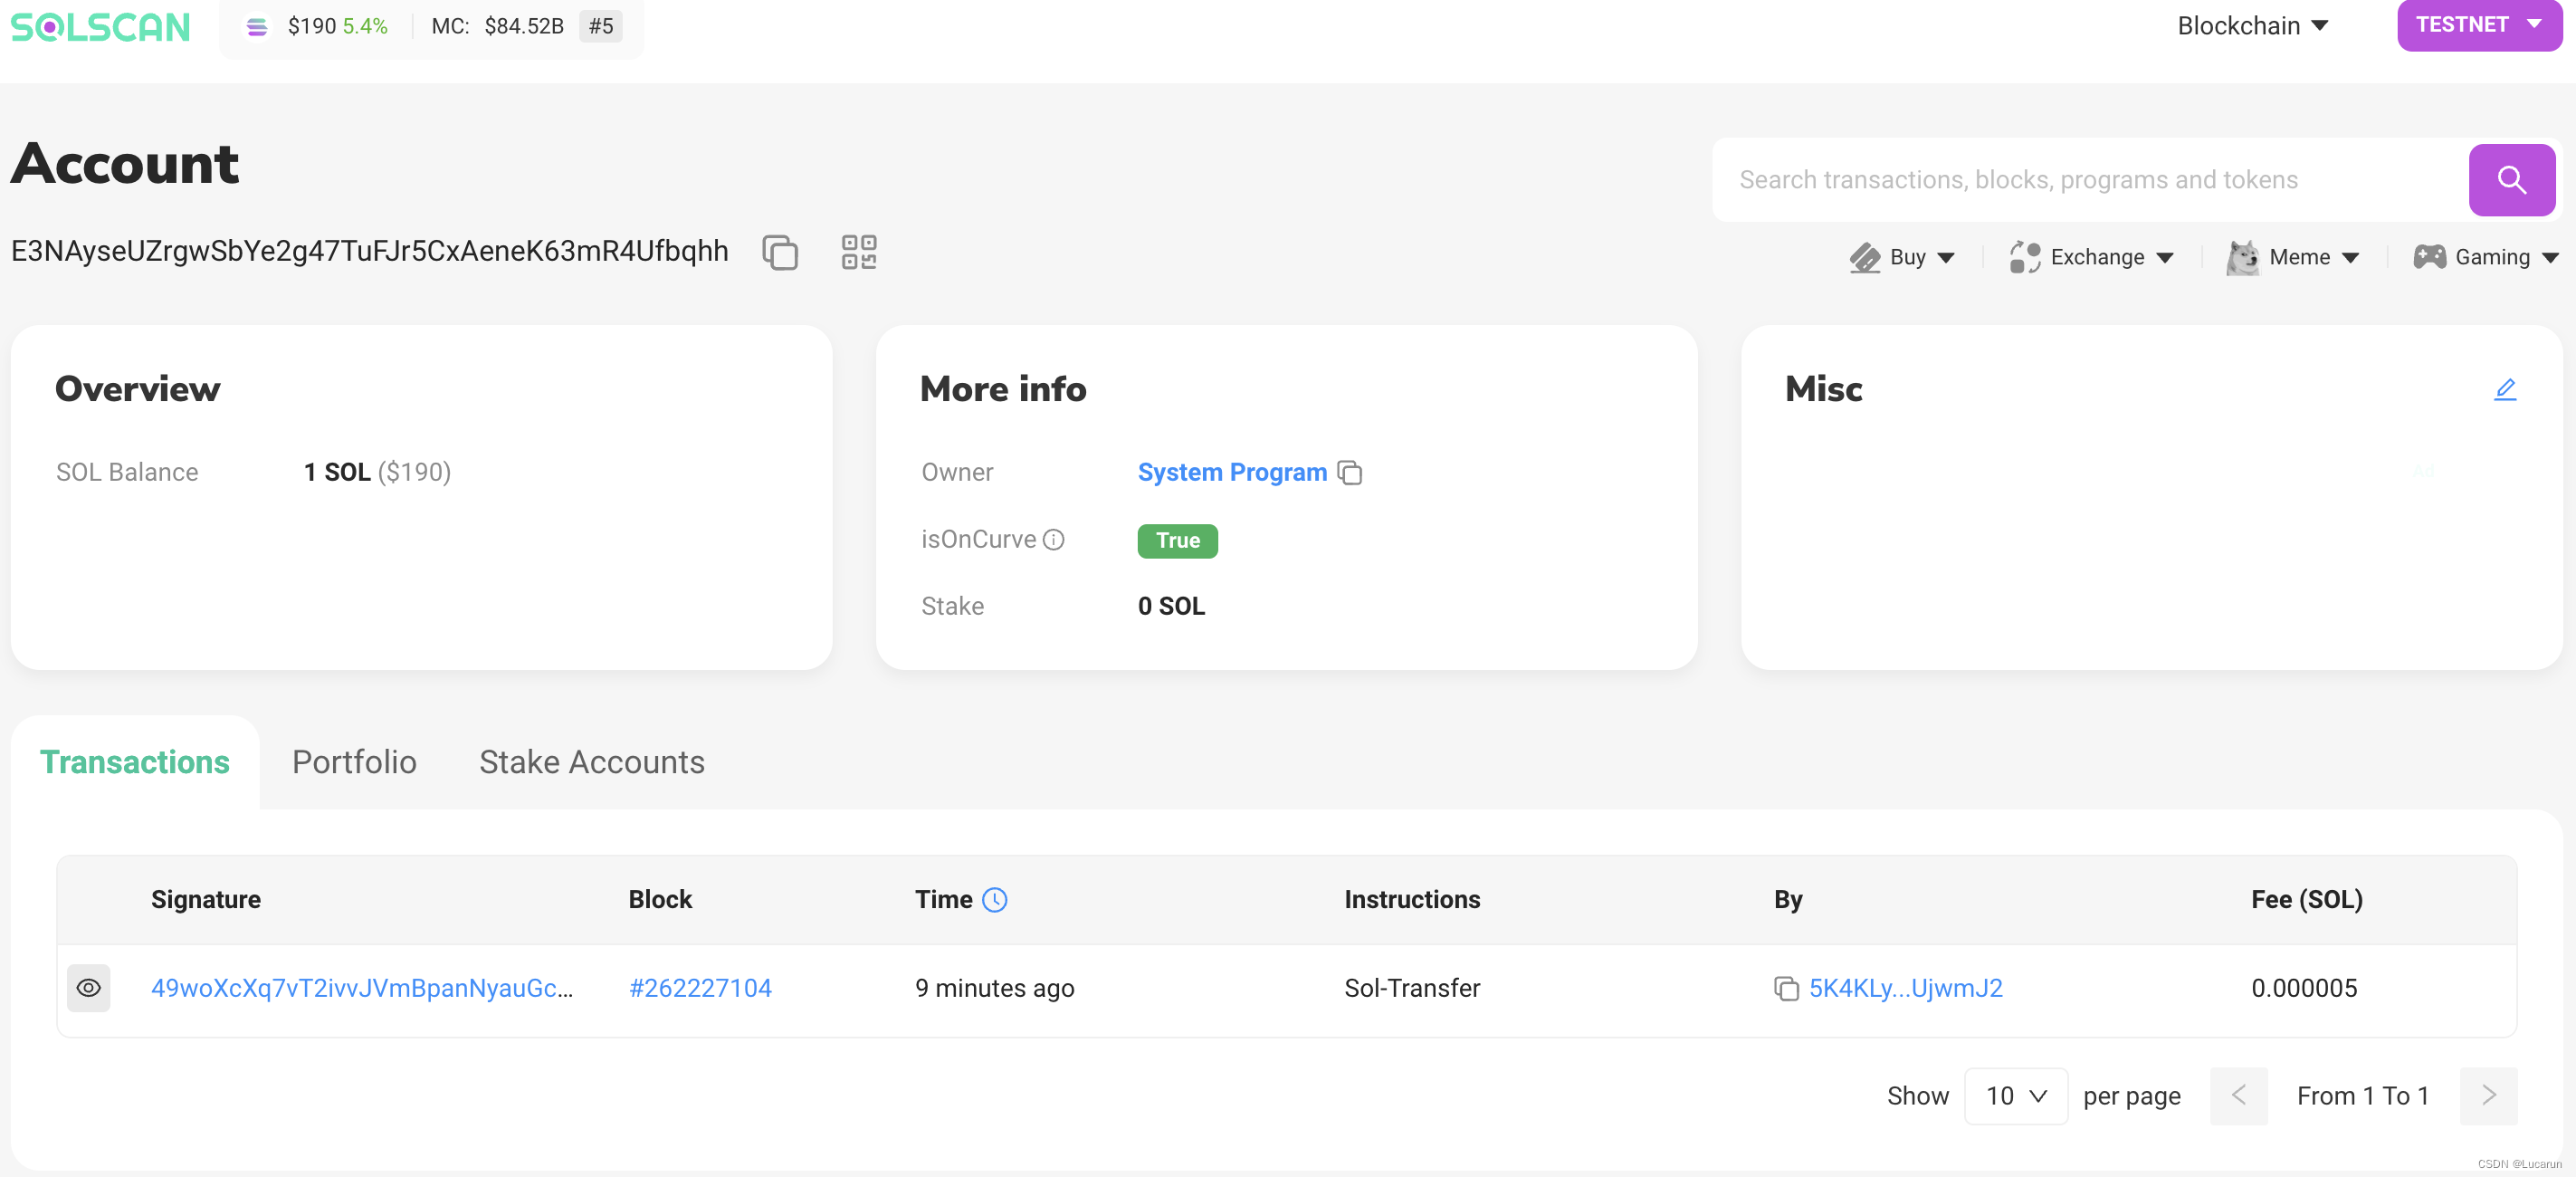This screenshot has height=1177, width=2576.
Task: Toggle the transaction eye preview icon
Action: click(x=88, y=988)
